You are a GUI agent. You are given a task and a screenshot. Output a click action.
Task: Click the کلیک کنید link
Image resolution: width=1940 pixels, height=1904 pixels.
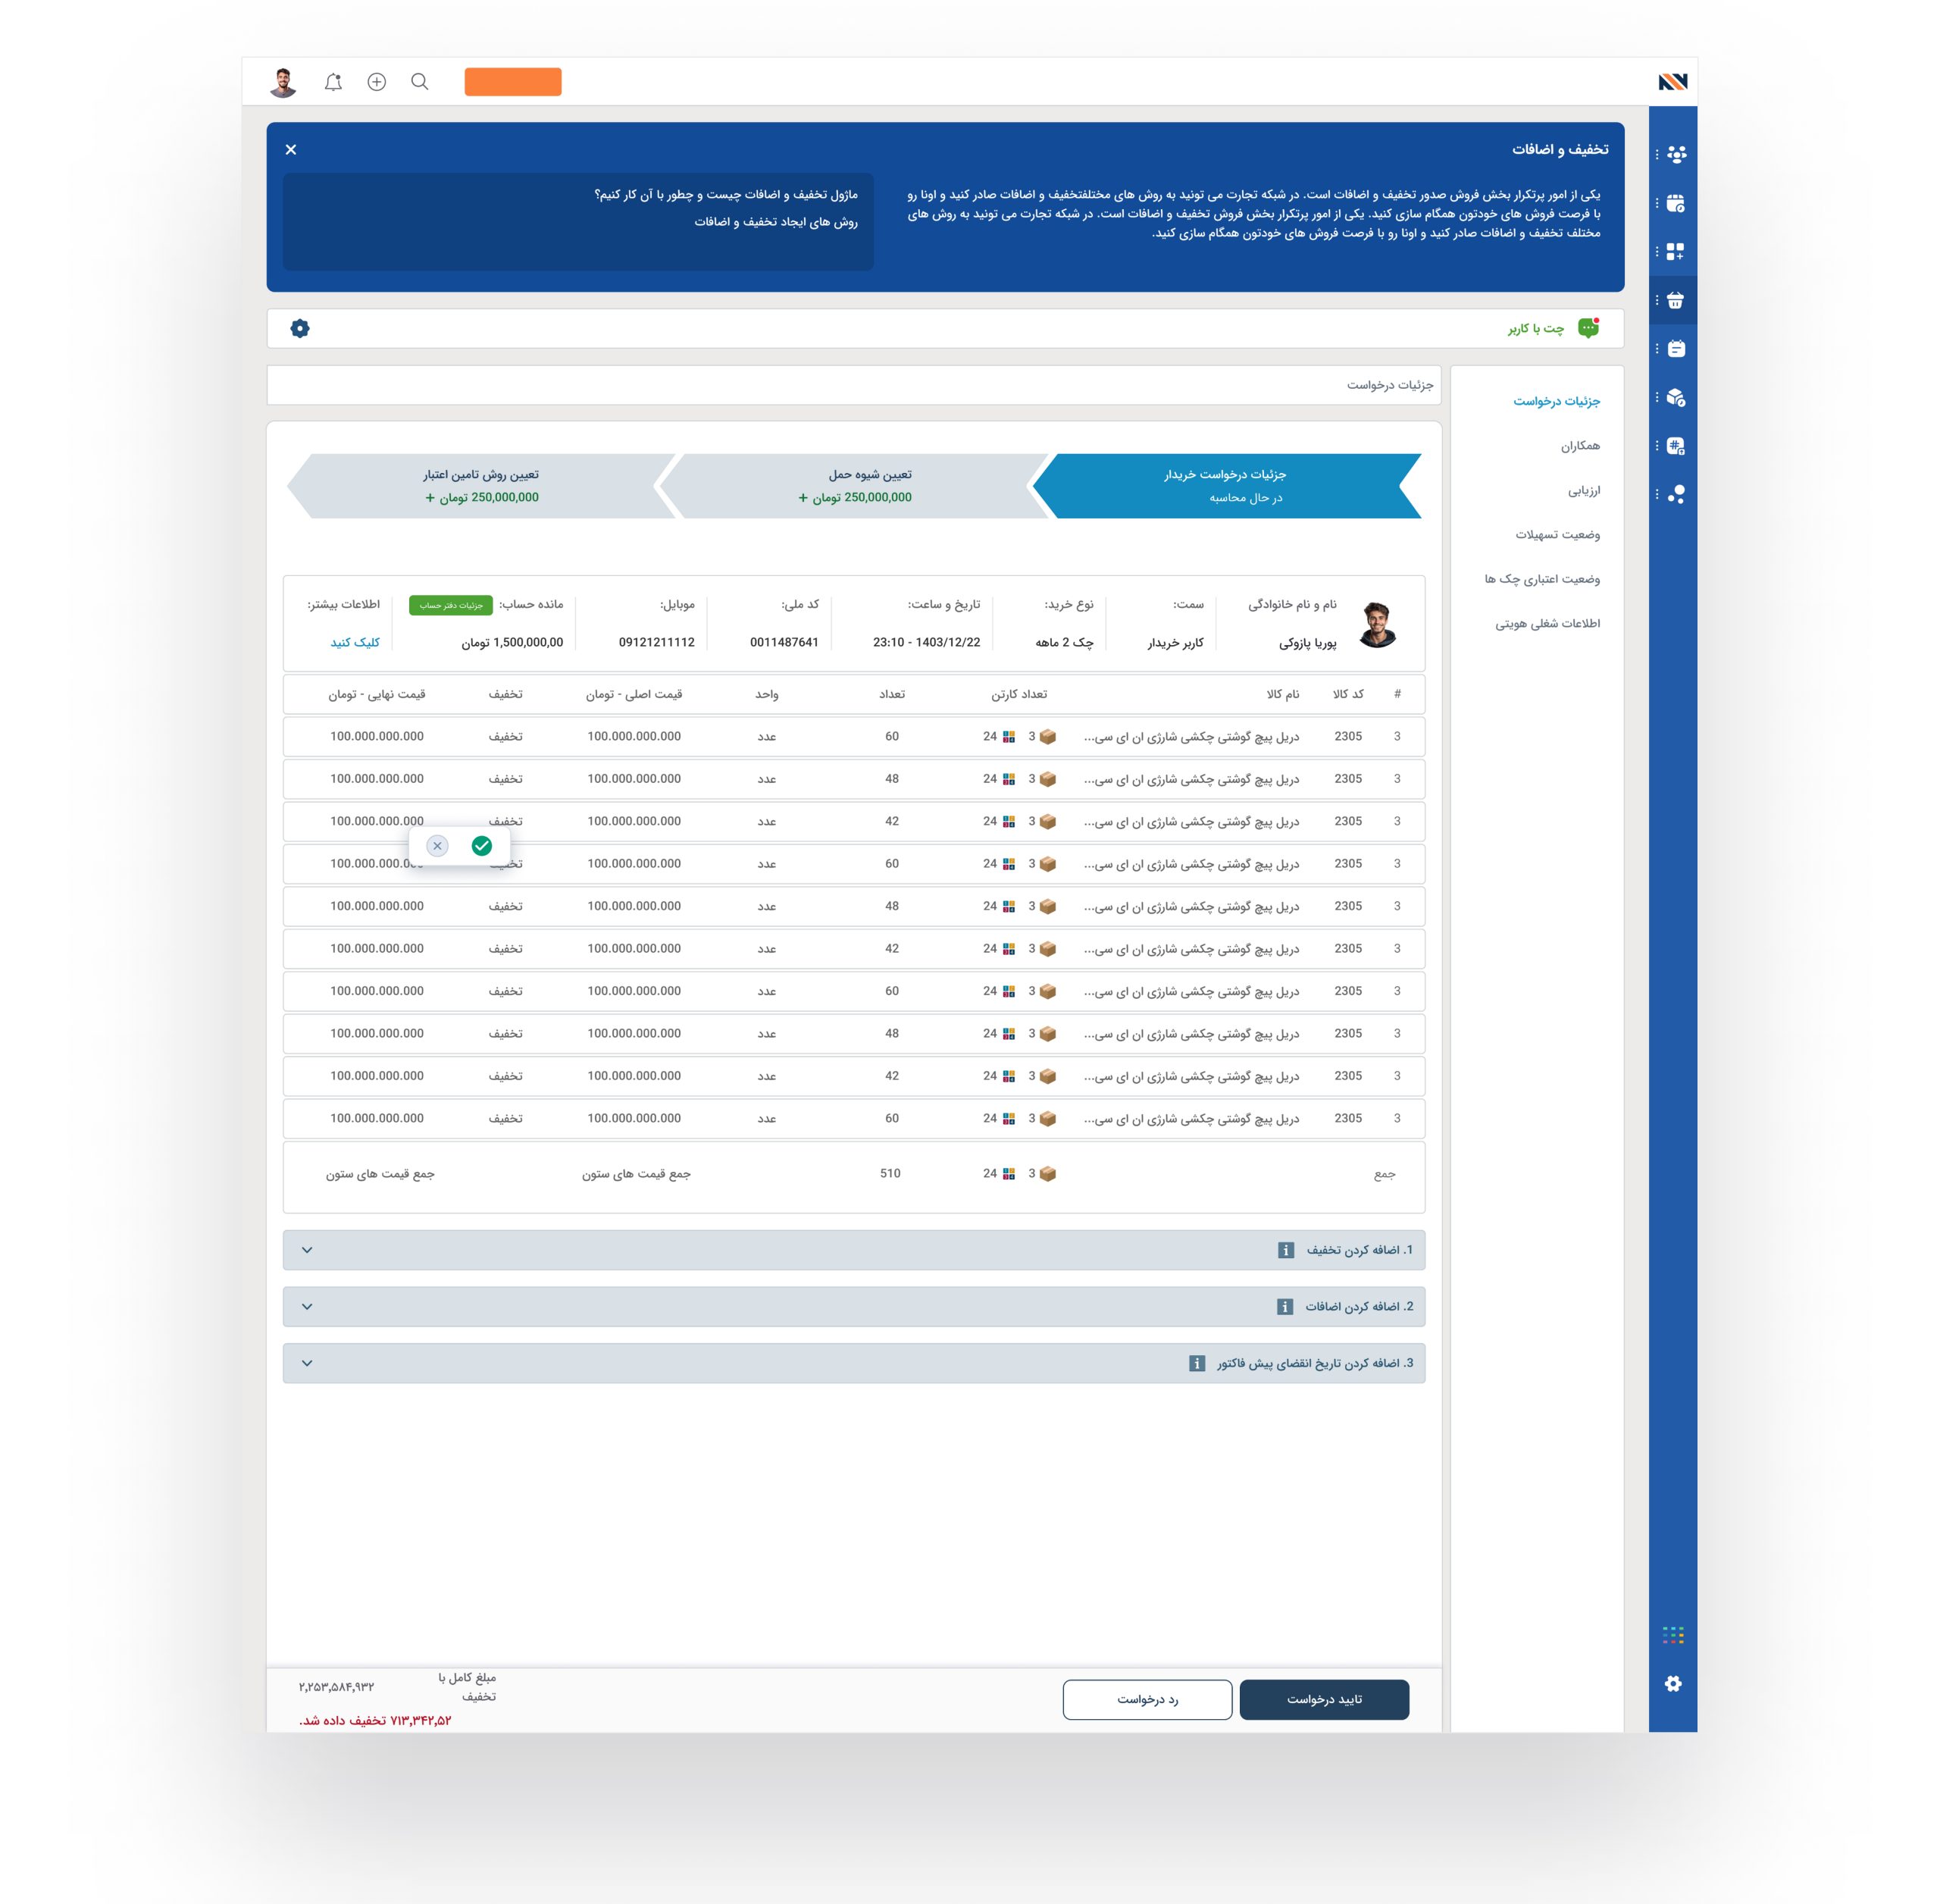tap(355, 642)
